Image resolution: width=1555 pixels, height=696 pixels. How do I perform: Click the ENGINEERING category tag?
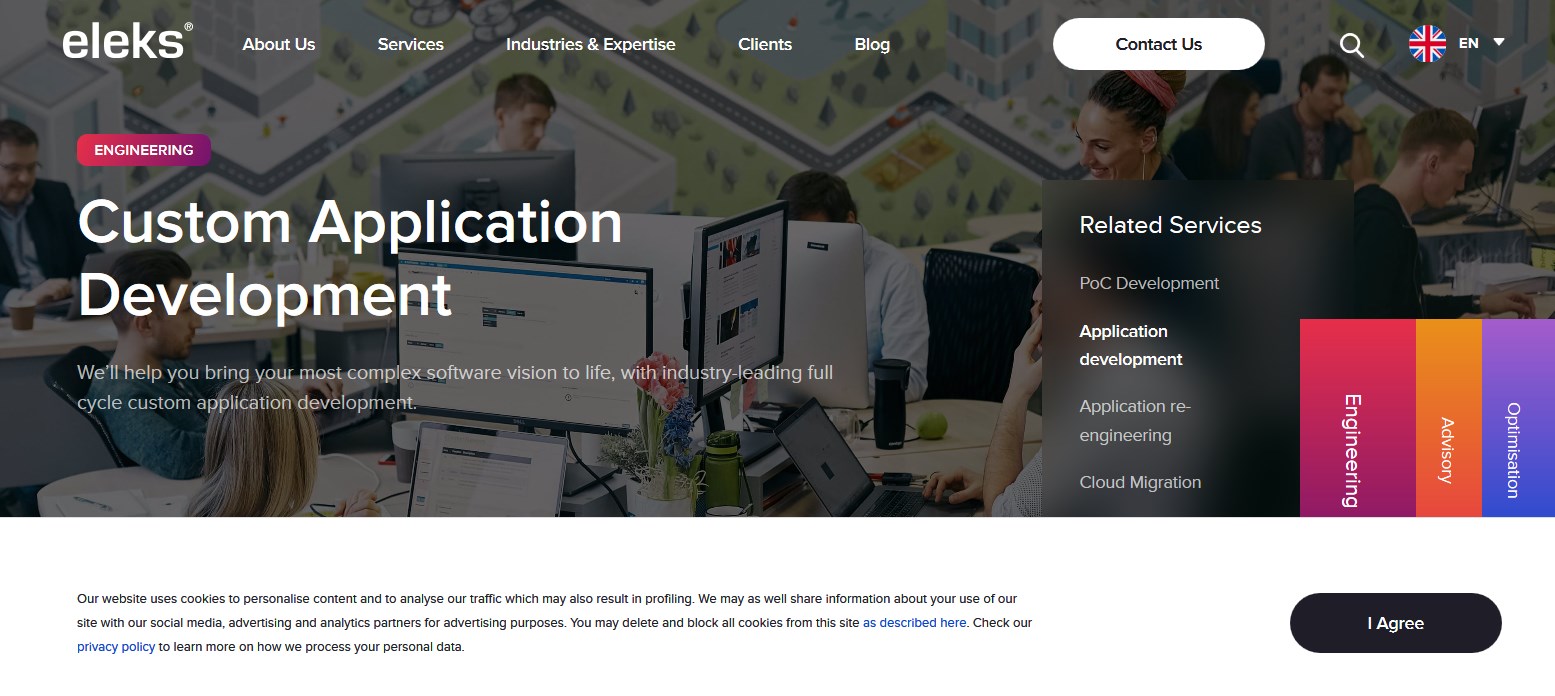pyautogui.click(x=144, y=150)
